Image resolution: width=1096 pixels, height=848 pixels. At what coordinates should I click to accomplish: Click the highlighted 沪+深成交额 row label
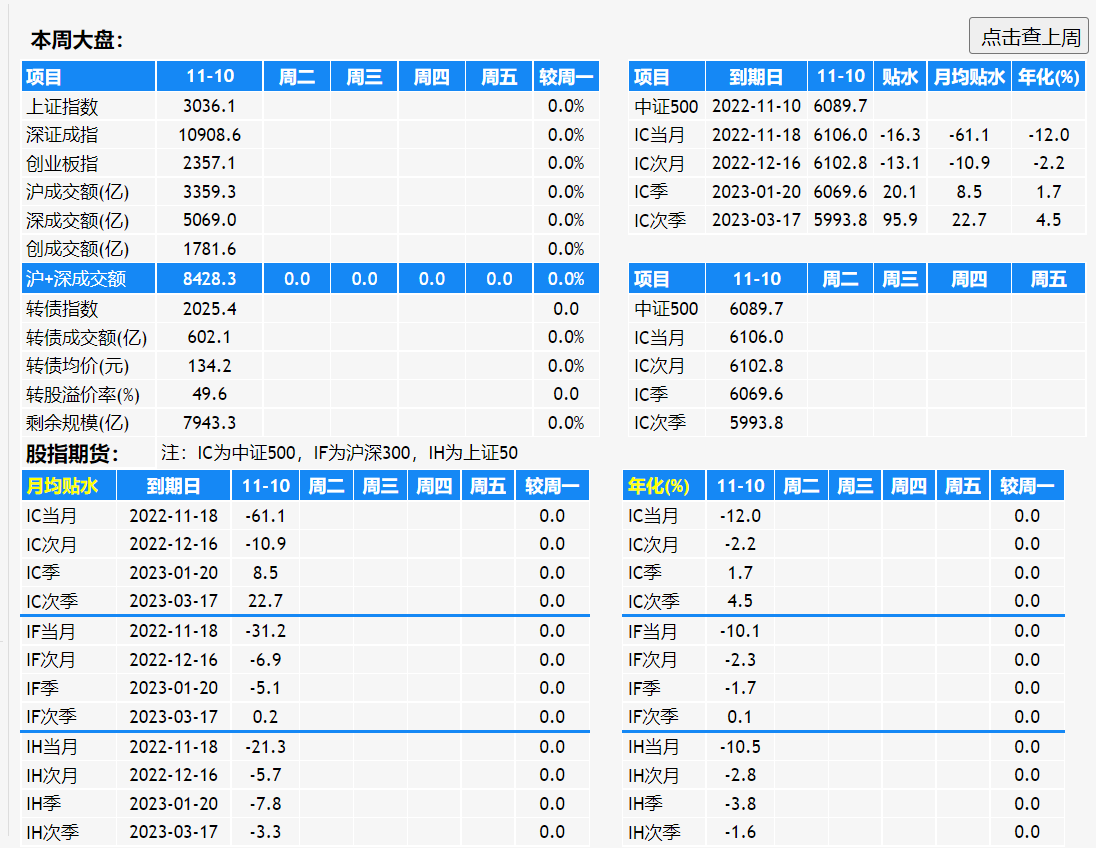click(75, 279)
